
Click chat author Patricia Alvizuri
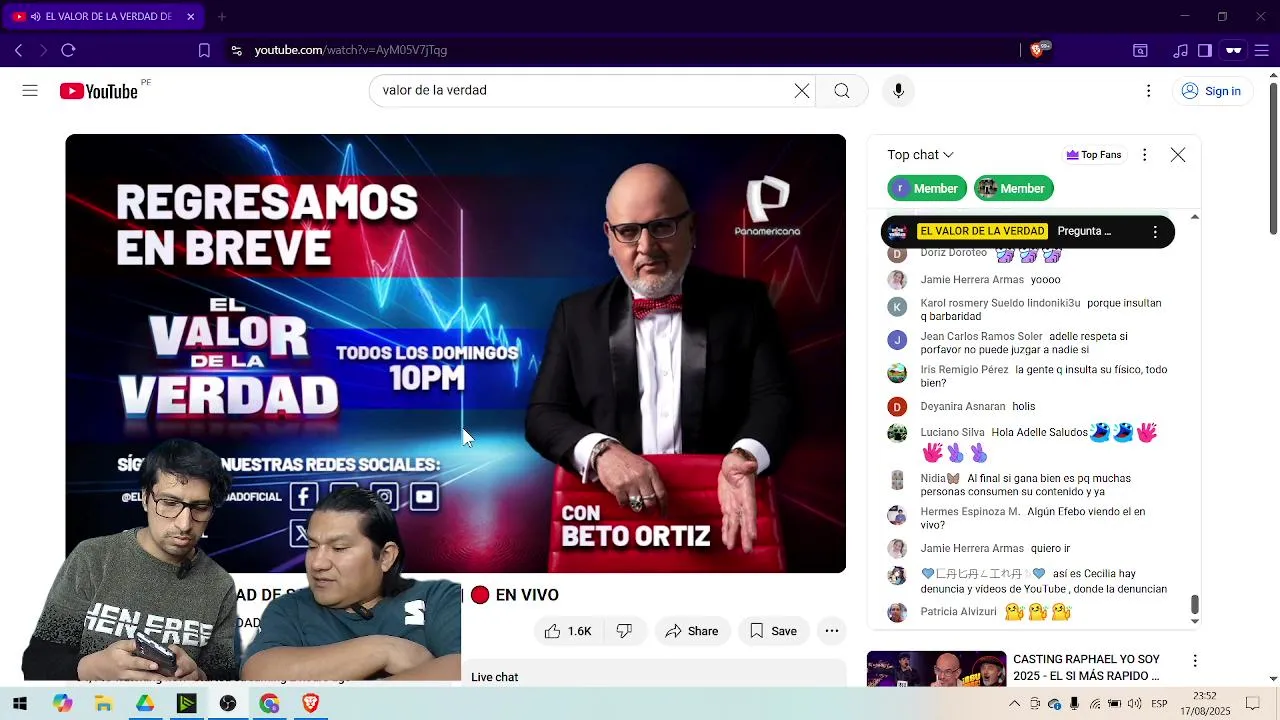958,612
